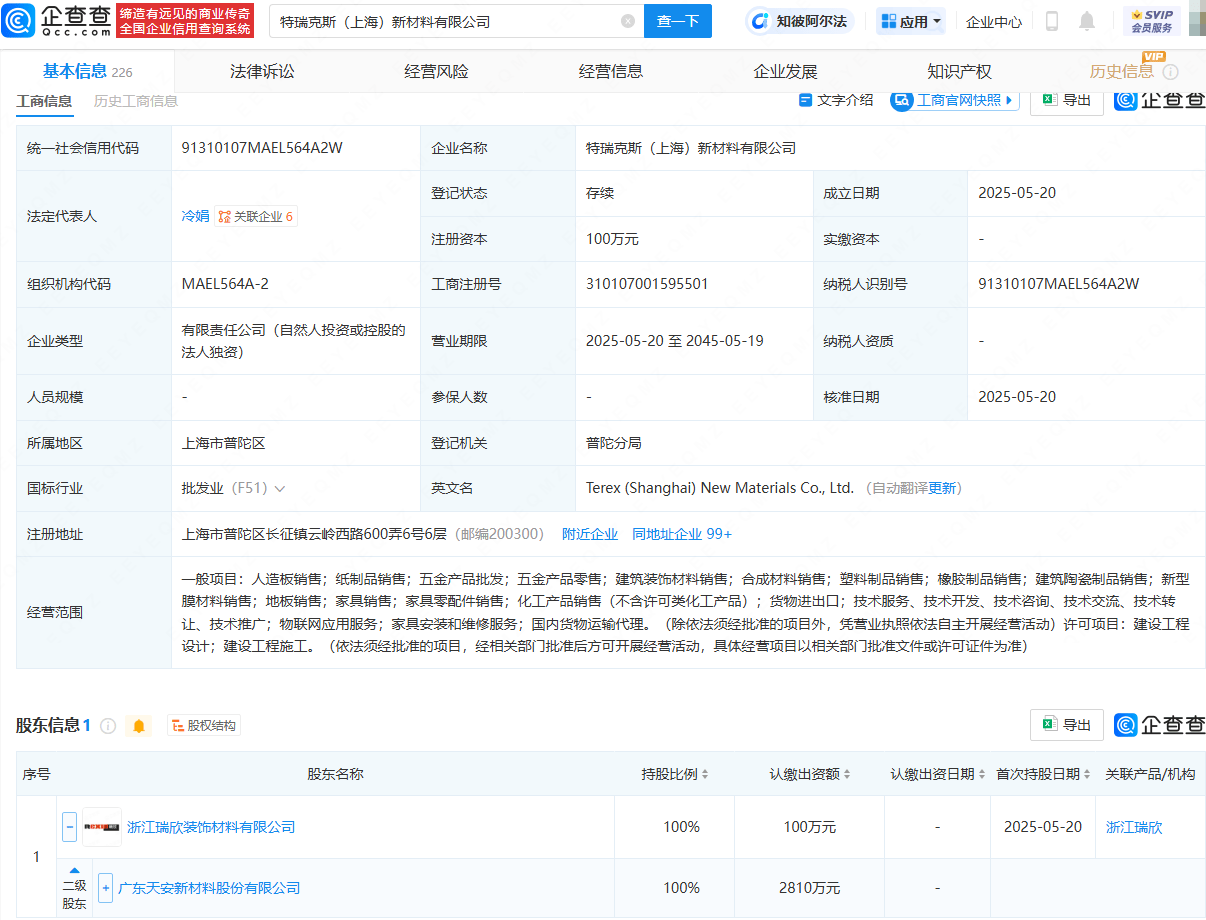Screen dimensions: 1206x920
Task: Export 股东信息 with the 导出 button
Action: pos(1067,725)
